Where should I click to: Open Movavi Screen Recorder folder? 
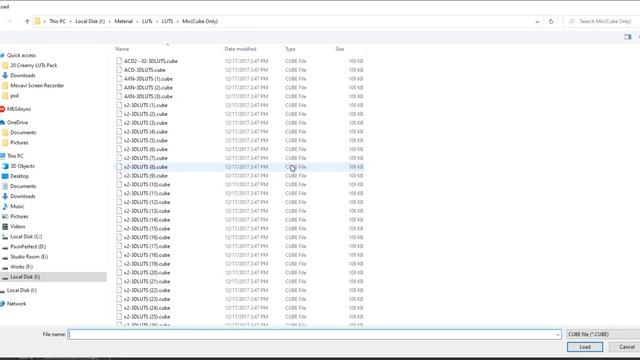tap(37, 86)
